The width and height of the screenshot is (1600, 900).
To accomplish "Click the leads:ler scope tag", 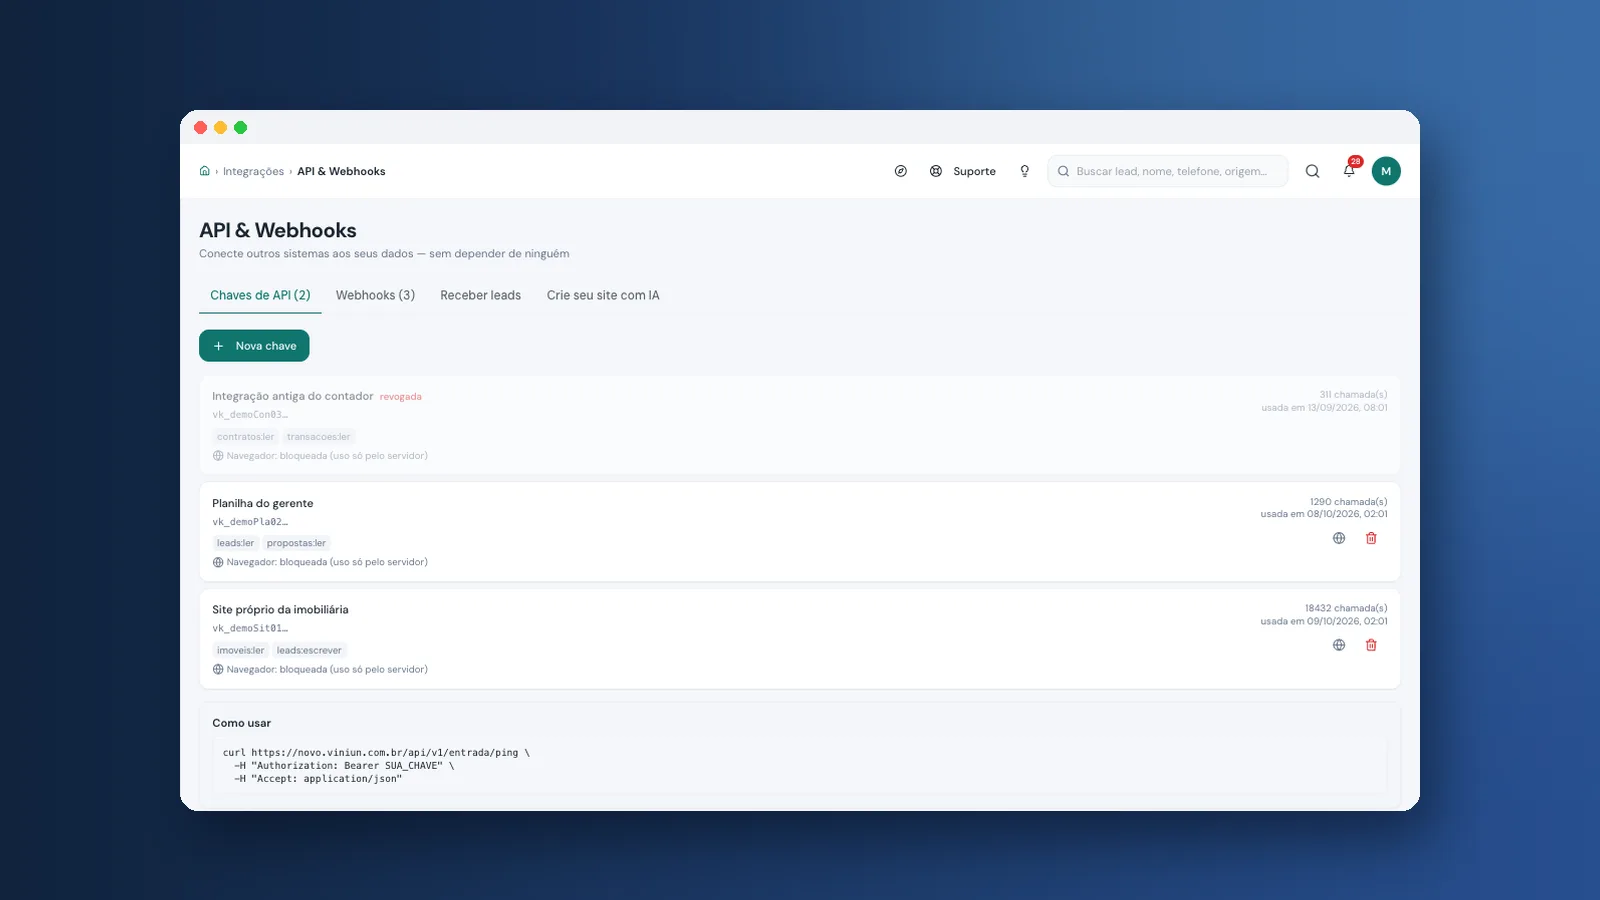I will 235,543.
